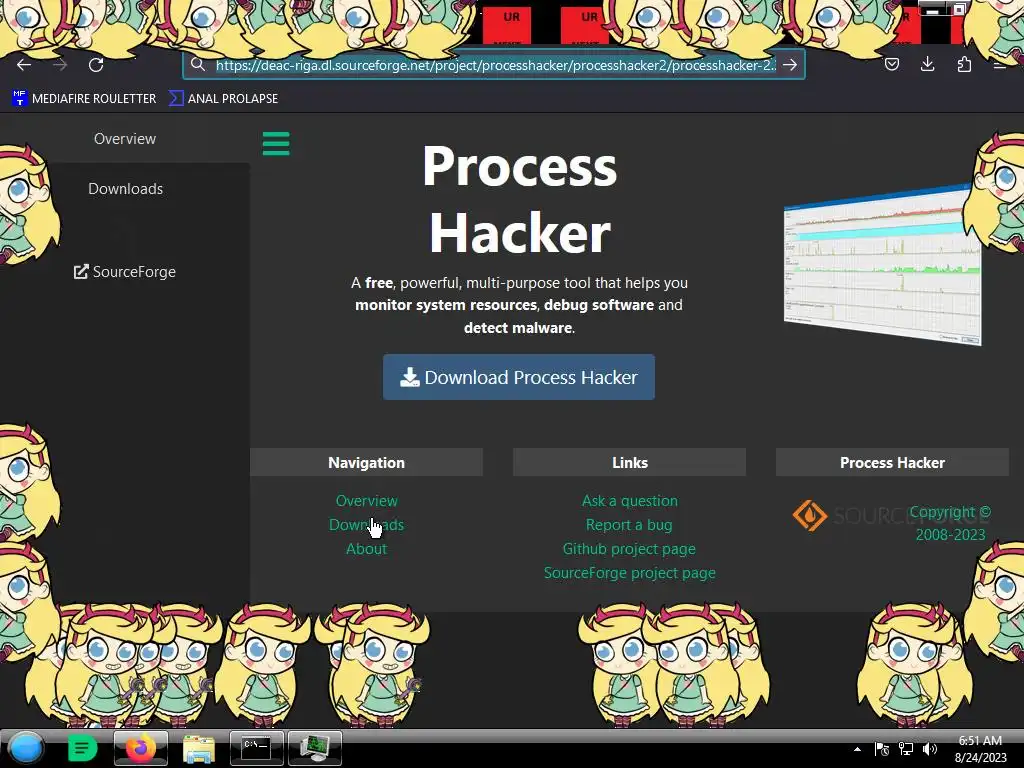Viewport: 1024px width, 768px height.
Task: Click the Links section header
Action: (x=630, y=462)
